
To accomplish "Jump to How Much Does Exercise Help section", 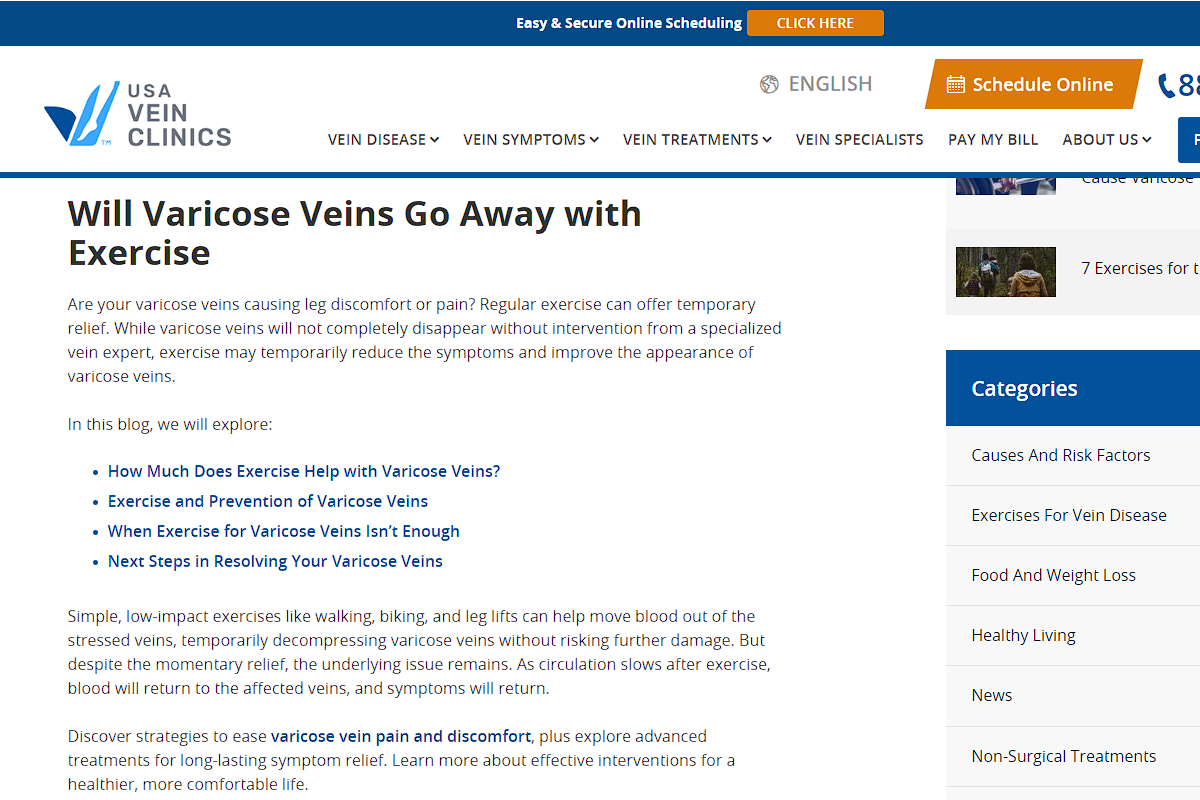I will [x=304, y=471].
